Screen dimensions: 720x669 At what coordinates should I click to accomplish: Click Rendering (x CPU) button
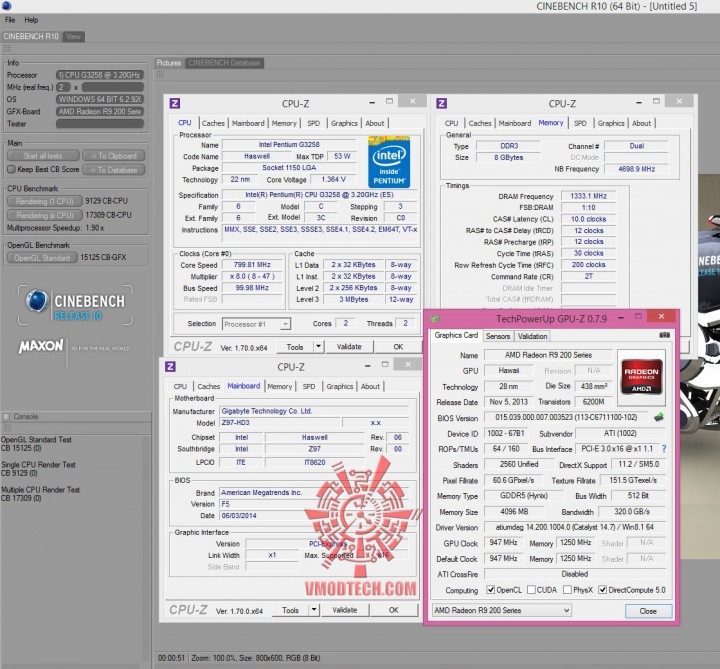click(x=45, y=215)
